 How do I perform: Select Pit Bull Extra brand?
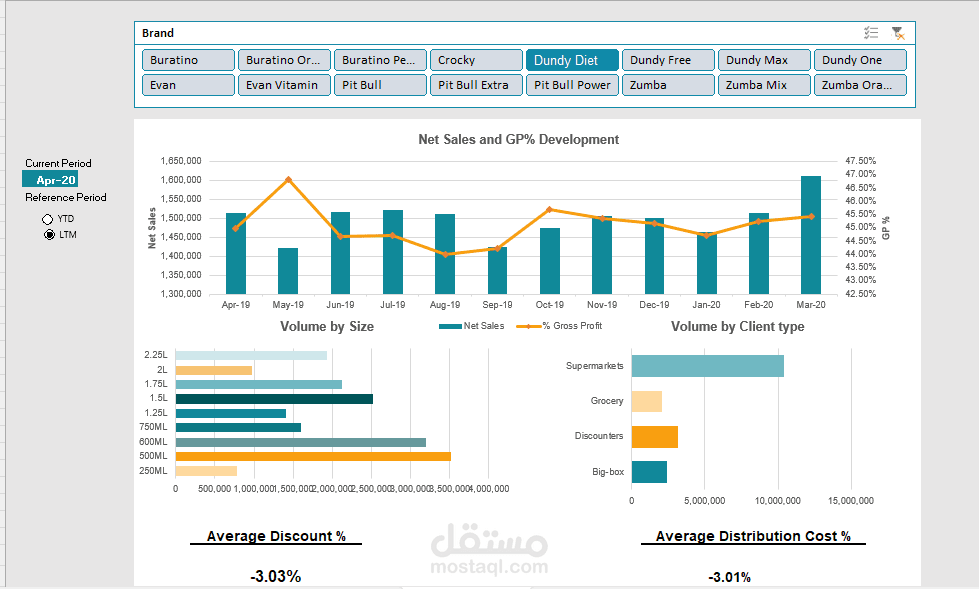pyautogui.click(x=476, y=85)
